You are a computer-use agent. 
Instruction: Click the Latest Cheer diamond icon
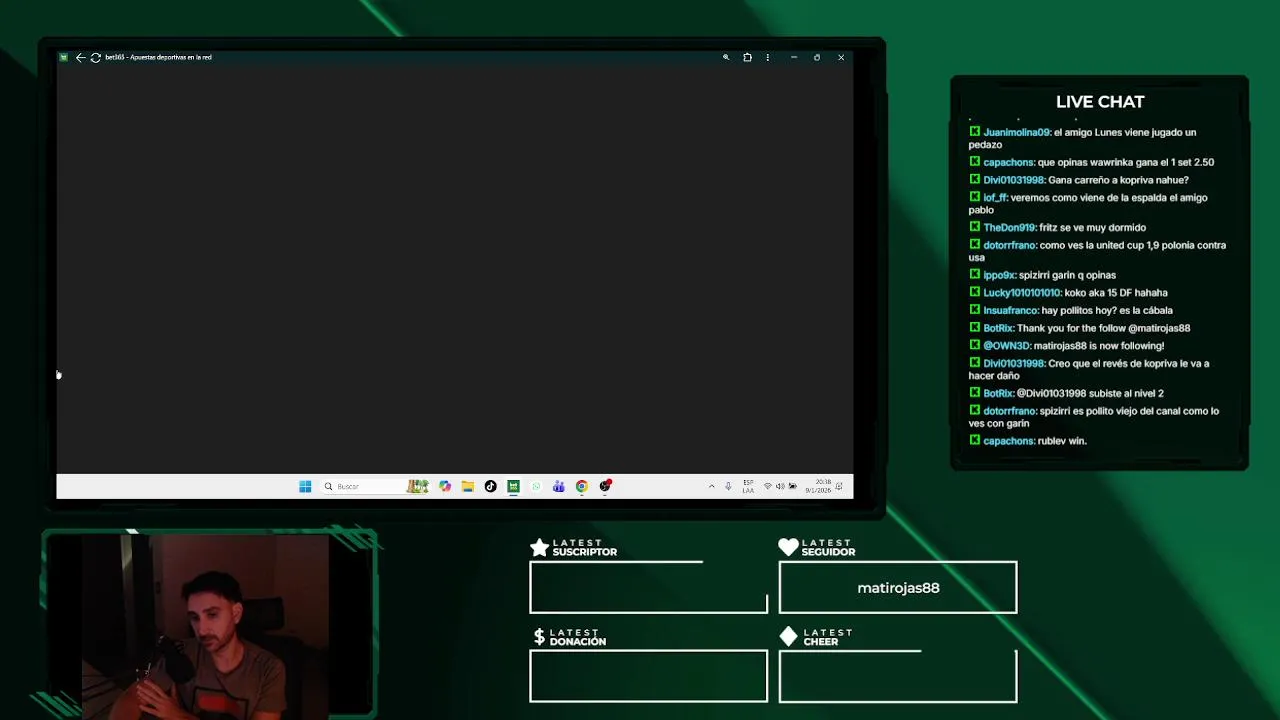pyautogui.click(x=789, y=636)
